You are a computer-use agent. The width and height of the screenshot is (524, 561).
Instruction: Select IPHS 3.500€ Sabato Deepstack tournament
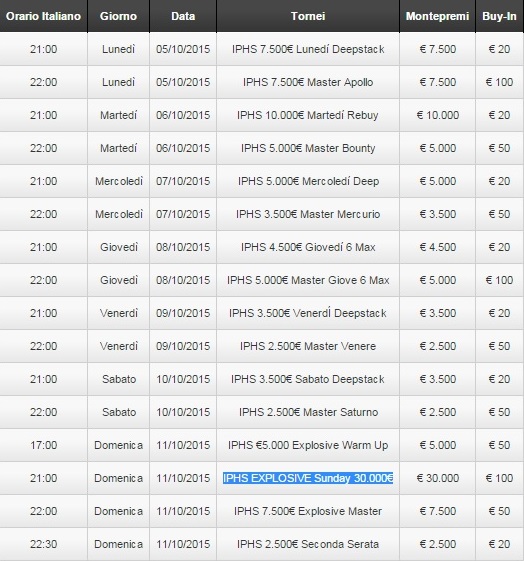[x=308, y=379]
